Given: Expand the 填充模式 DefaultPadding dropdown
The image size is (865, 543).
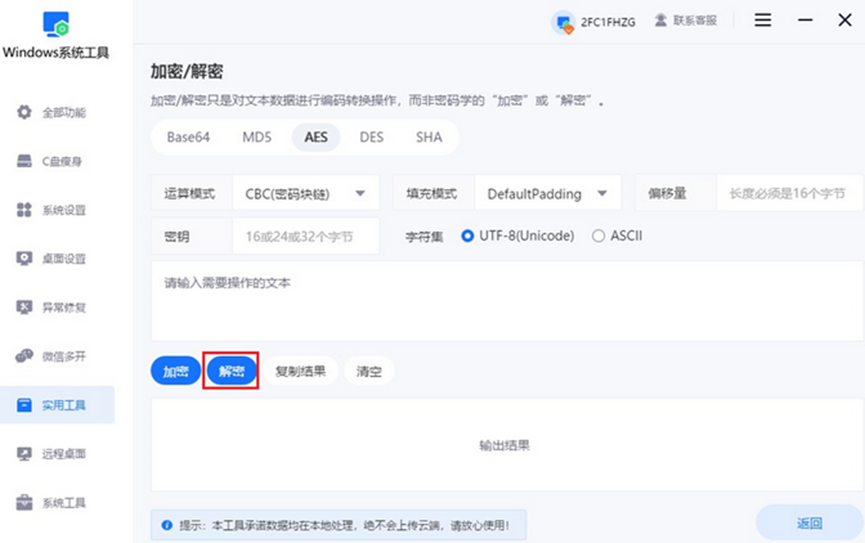Looking at the screenshot, I should click(602, 194).
